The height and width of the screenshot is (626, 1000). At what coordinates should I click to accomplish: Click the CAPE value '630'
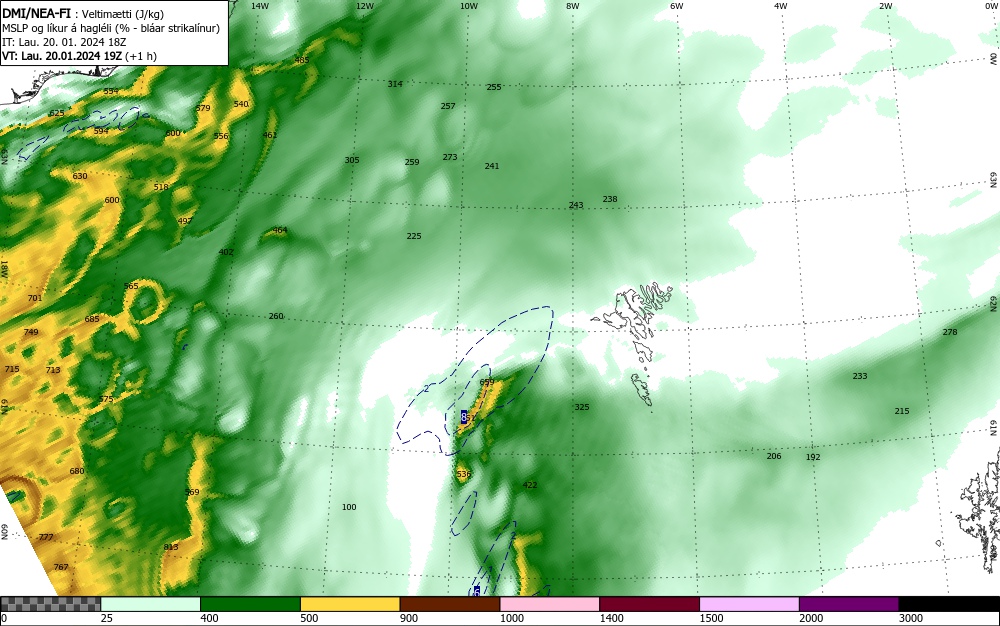[x=80, y=176]
